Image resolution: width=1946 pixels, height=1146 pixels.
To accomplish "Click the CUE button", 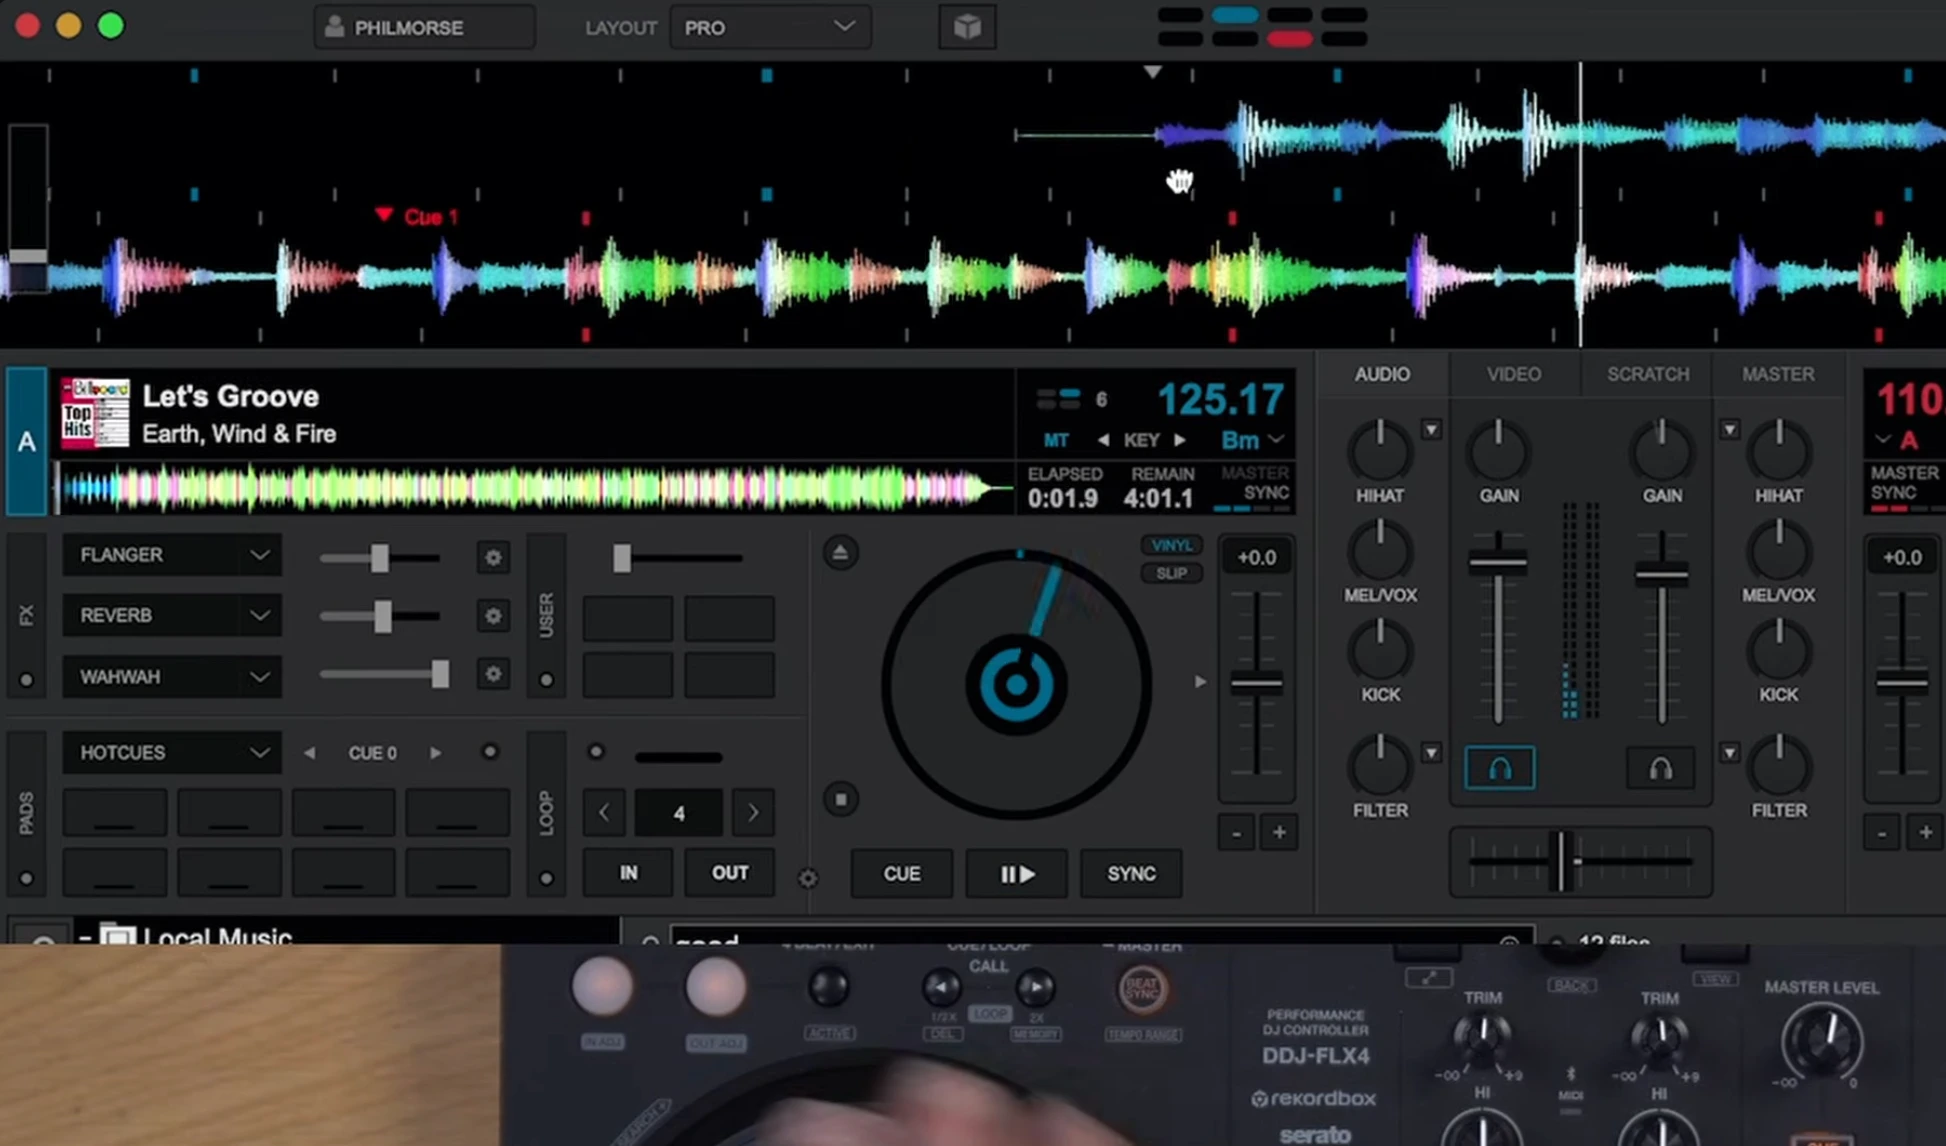I will click(901, 873).
